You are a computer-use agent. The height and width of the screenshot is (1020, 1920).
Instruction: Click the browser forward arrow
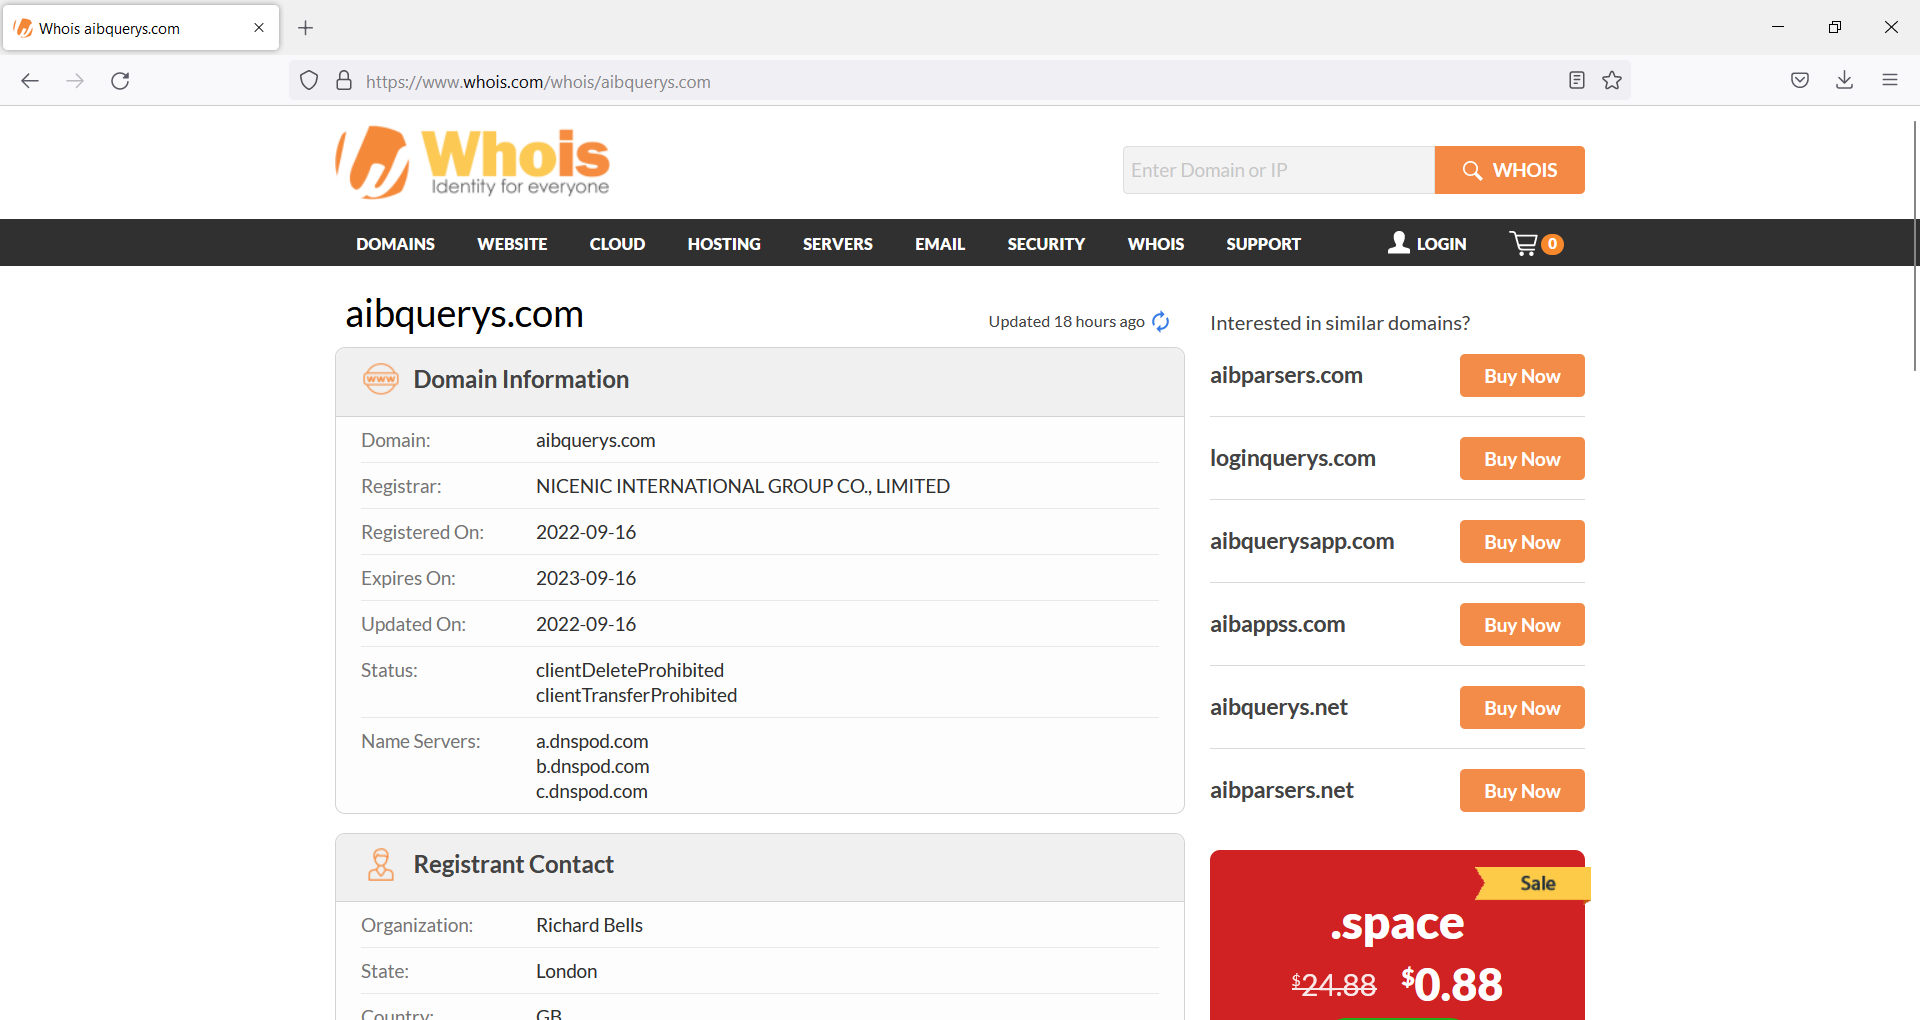(x=75, y=81)
